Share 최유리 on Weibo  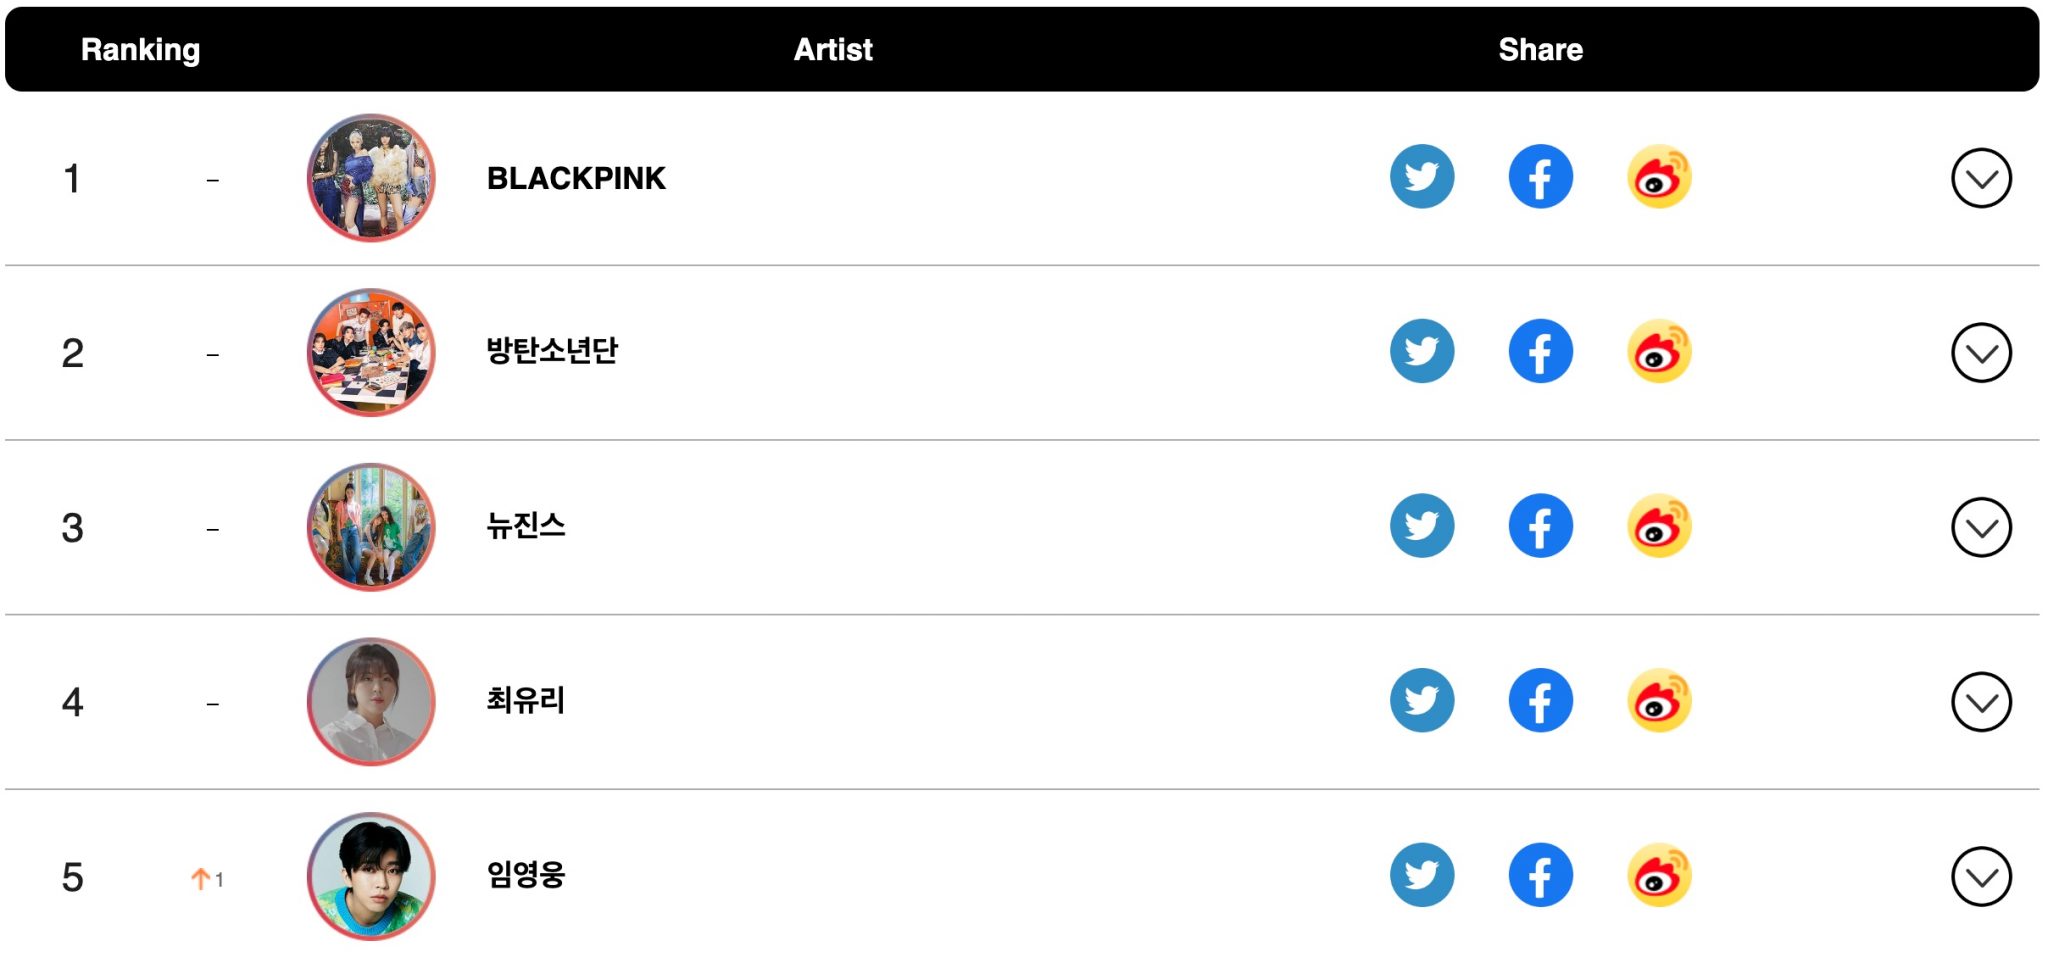pyautogui.click(x=1658, y=700)
